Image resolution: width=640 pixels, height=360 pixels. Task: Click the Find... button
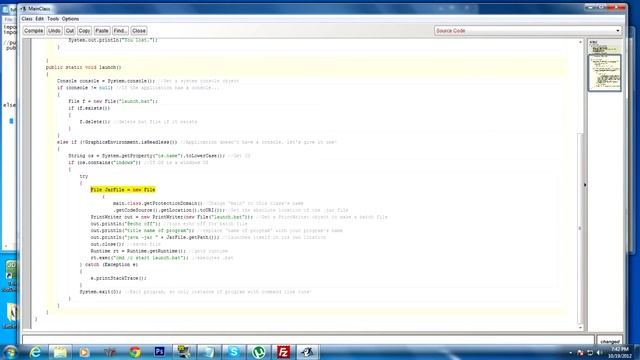click(x=120, y=31)
